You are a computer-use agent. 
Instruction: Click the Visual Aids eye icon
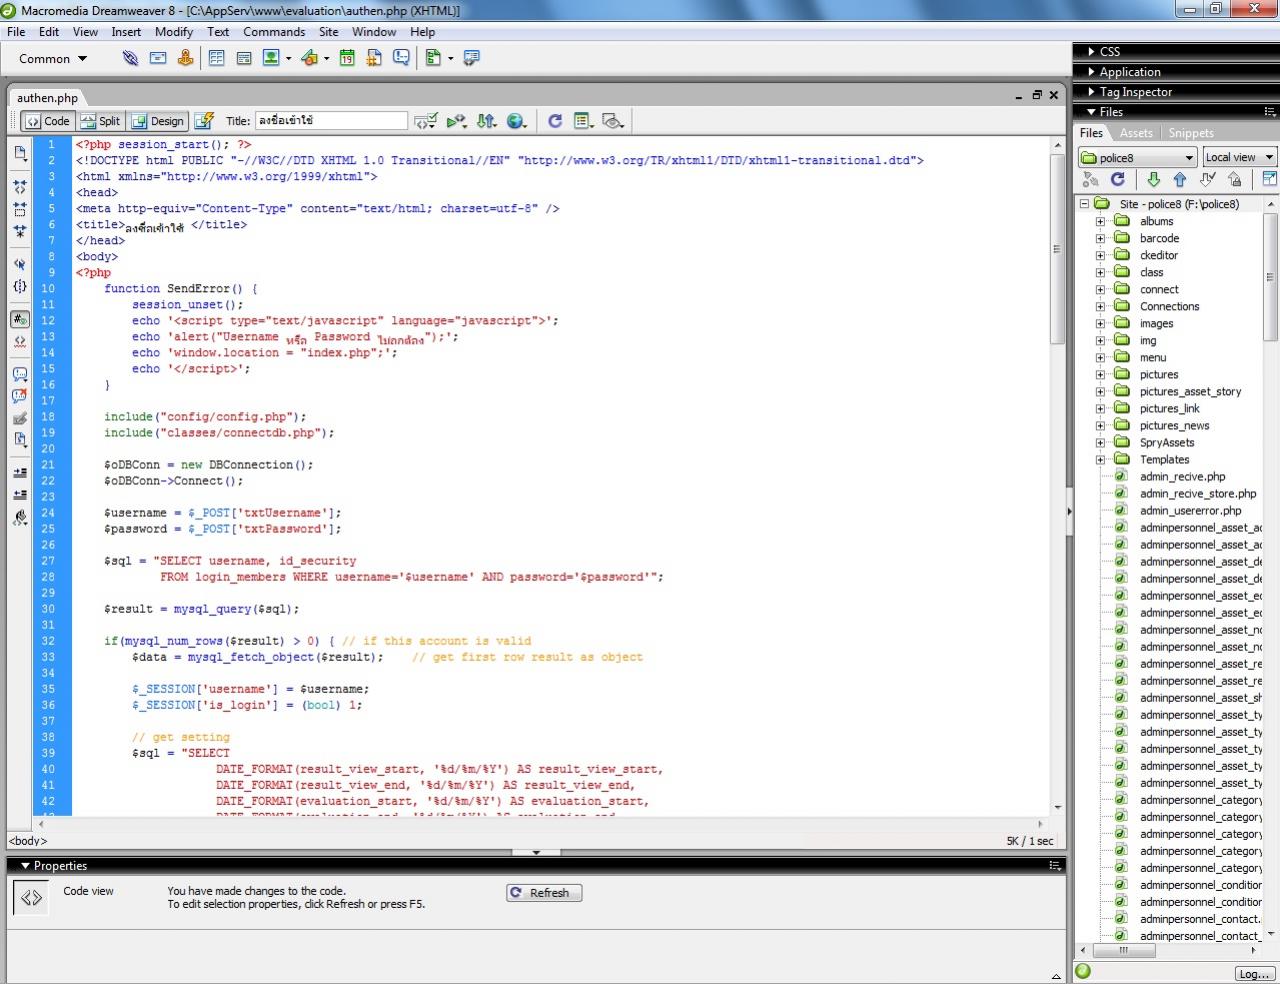click(613, 121)
